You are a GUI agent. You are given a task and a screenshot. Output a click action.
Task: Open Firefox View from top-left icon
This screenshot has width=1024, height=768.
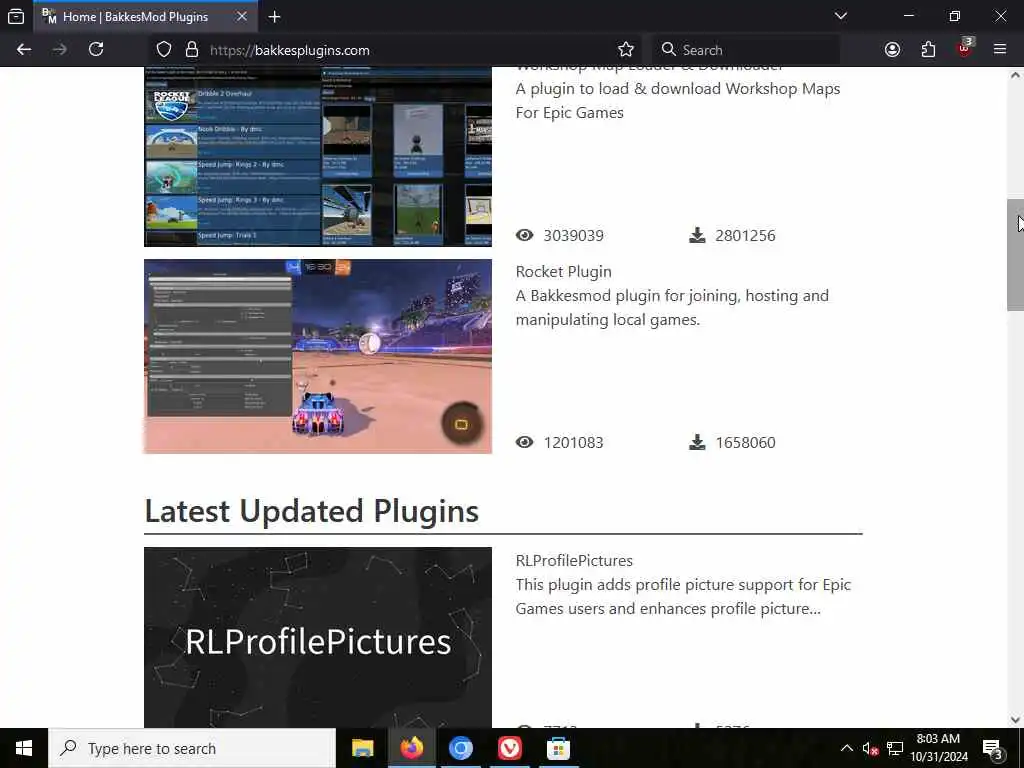(x=16, y=17)
